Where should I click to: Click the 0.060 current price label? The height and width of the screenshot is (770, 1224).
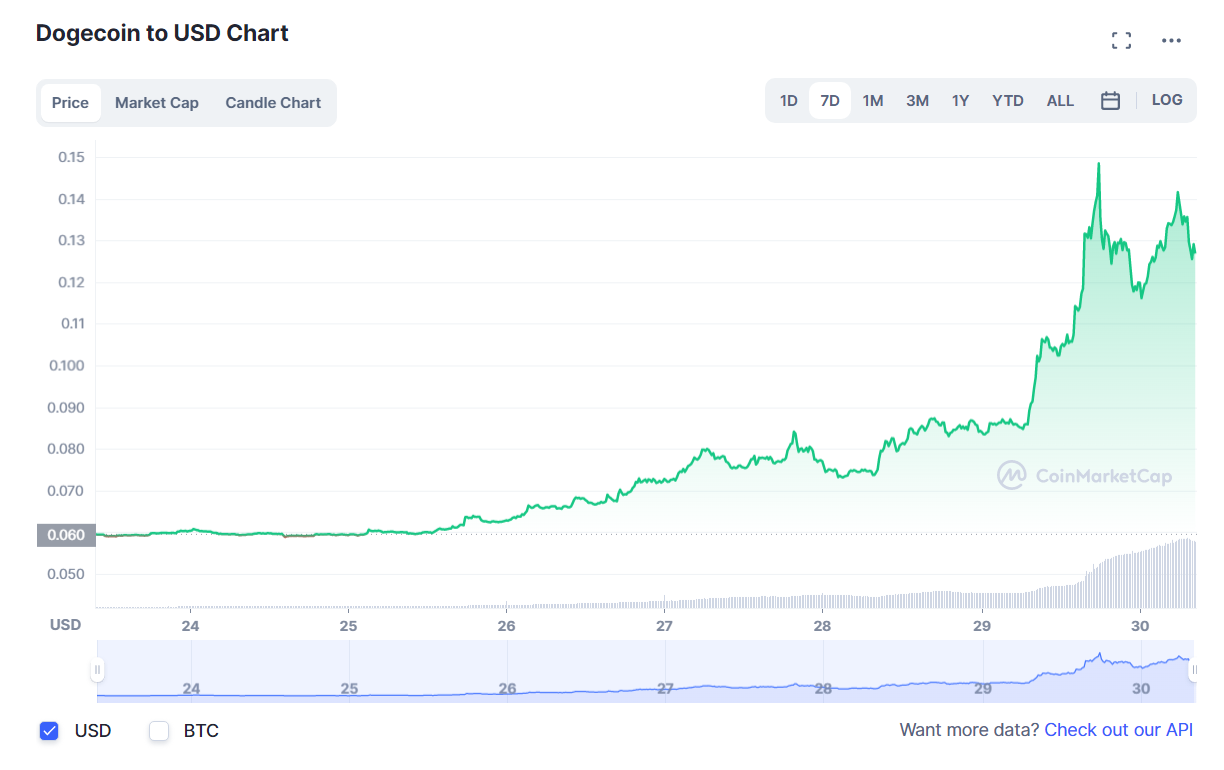click(x=66, y=535)
